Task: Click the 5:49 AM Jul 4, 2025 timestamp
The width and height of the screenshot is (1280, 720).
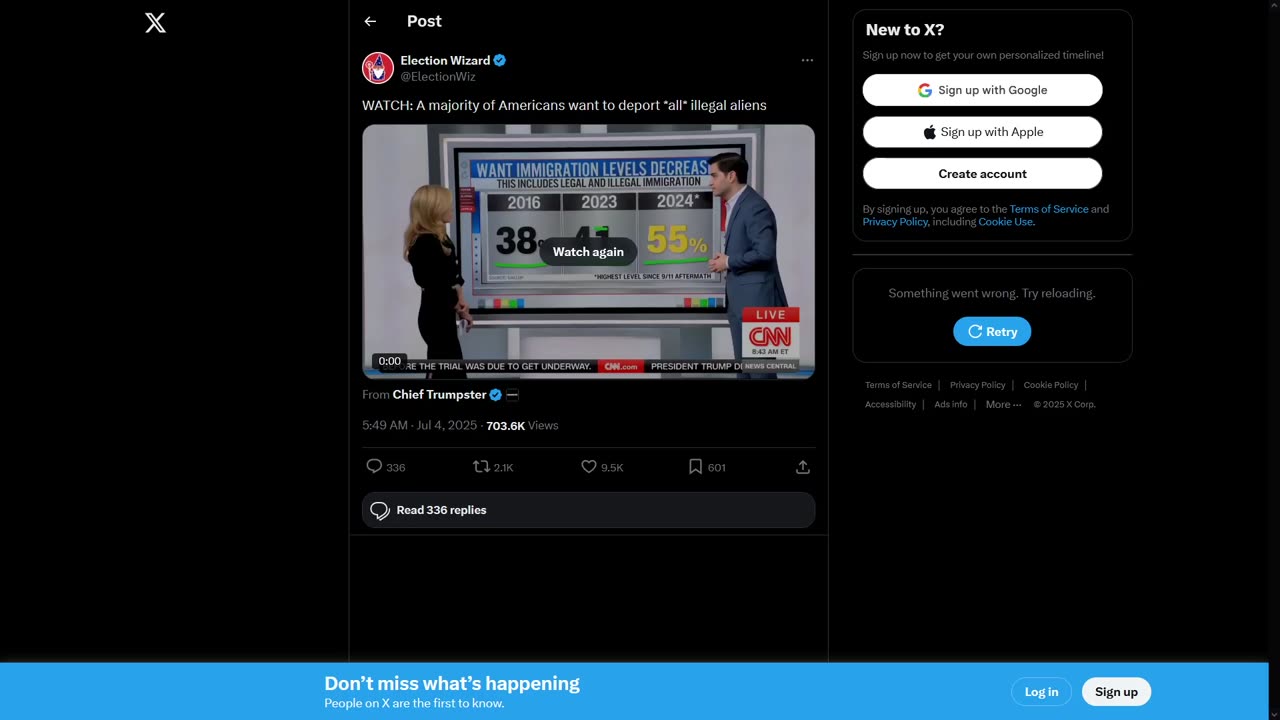Action: pos(419,425)
